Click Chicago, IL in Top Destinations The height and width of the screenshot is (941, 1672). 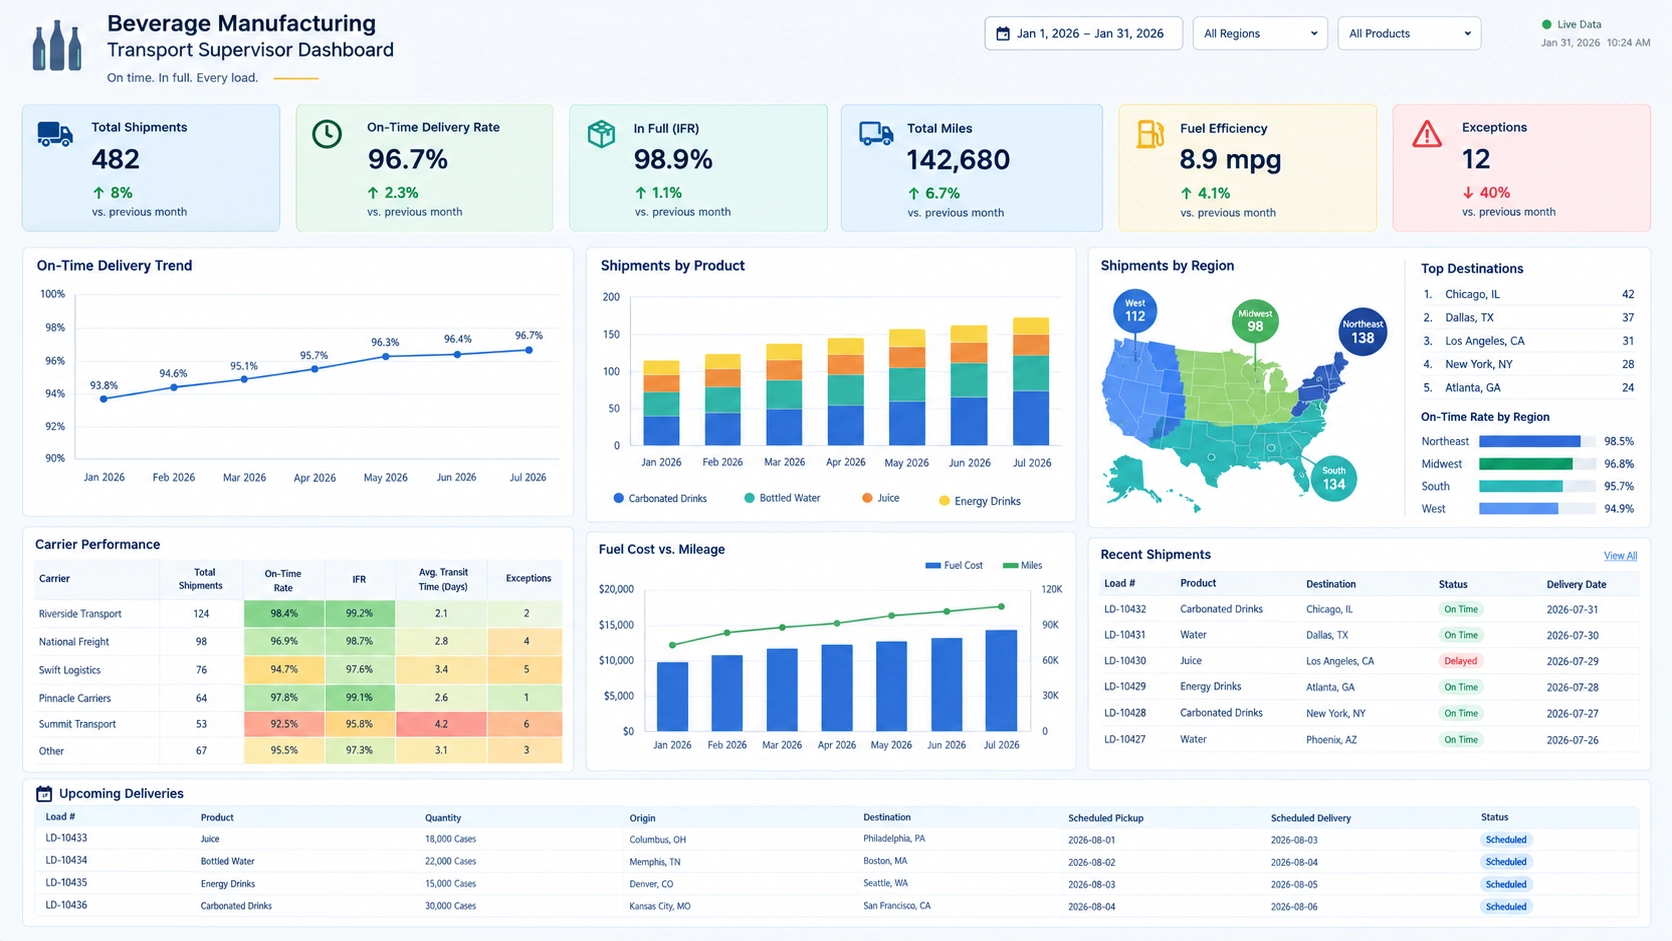point(1472,295)
